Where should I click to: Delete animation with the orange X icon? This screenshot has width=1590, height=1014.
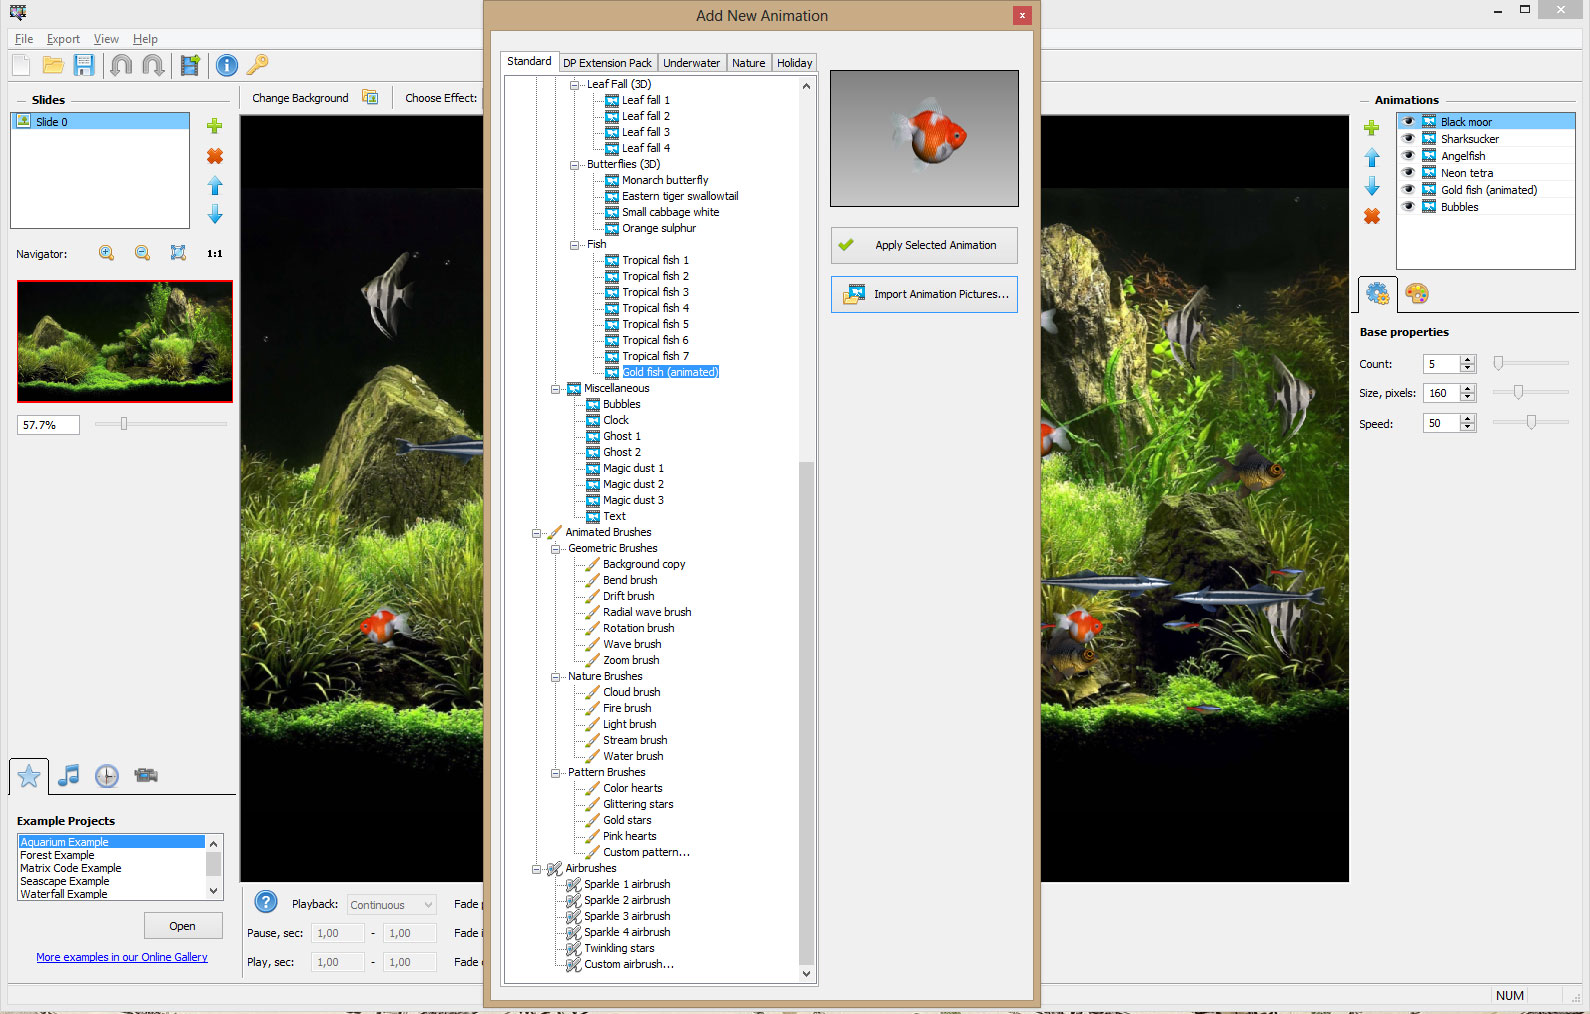click(x=1371, y=216)
